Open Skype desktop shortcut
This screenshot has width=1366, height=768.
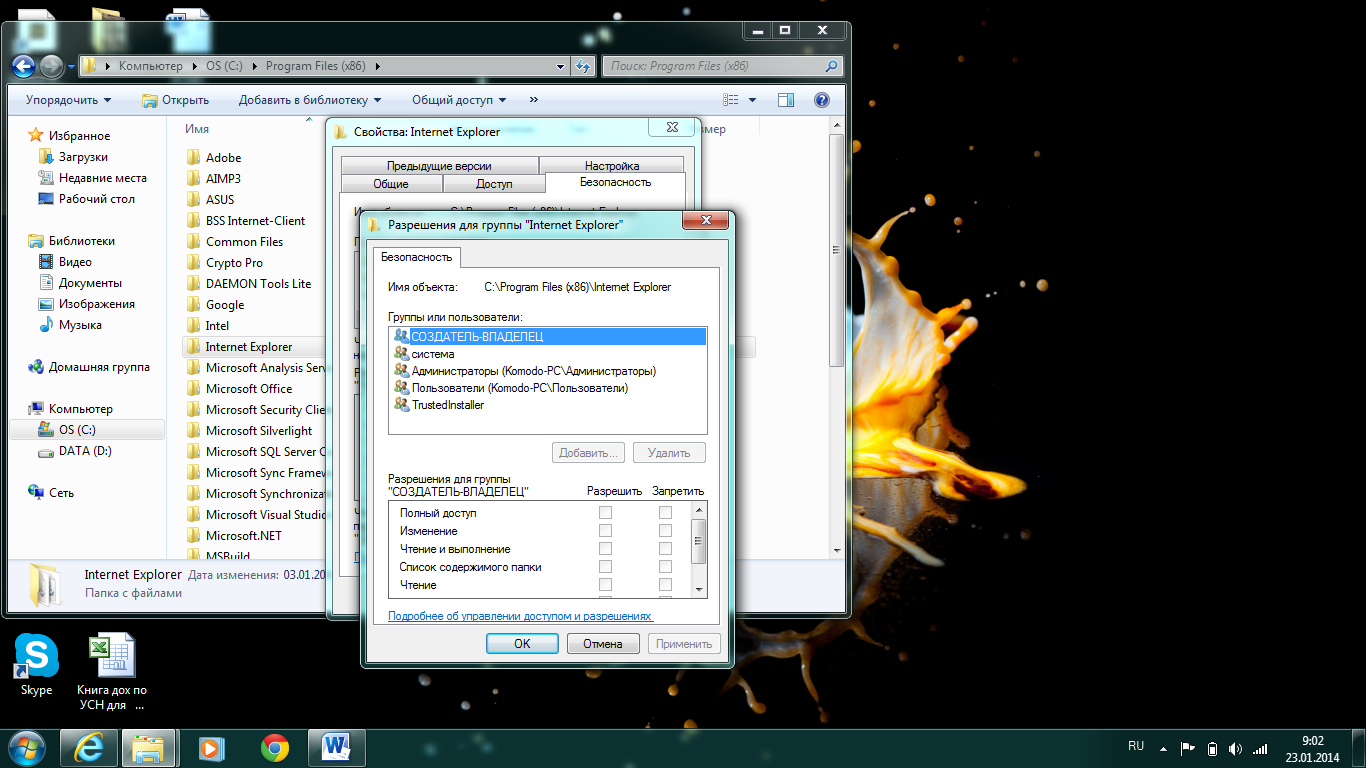coord(36,665)
